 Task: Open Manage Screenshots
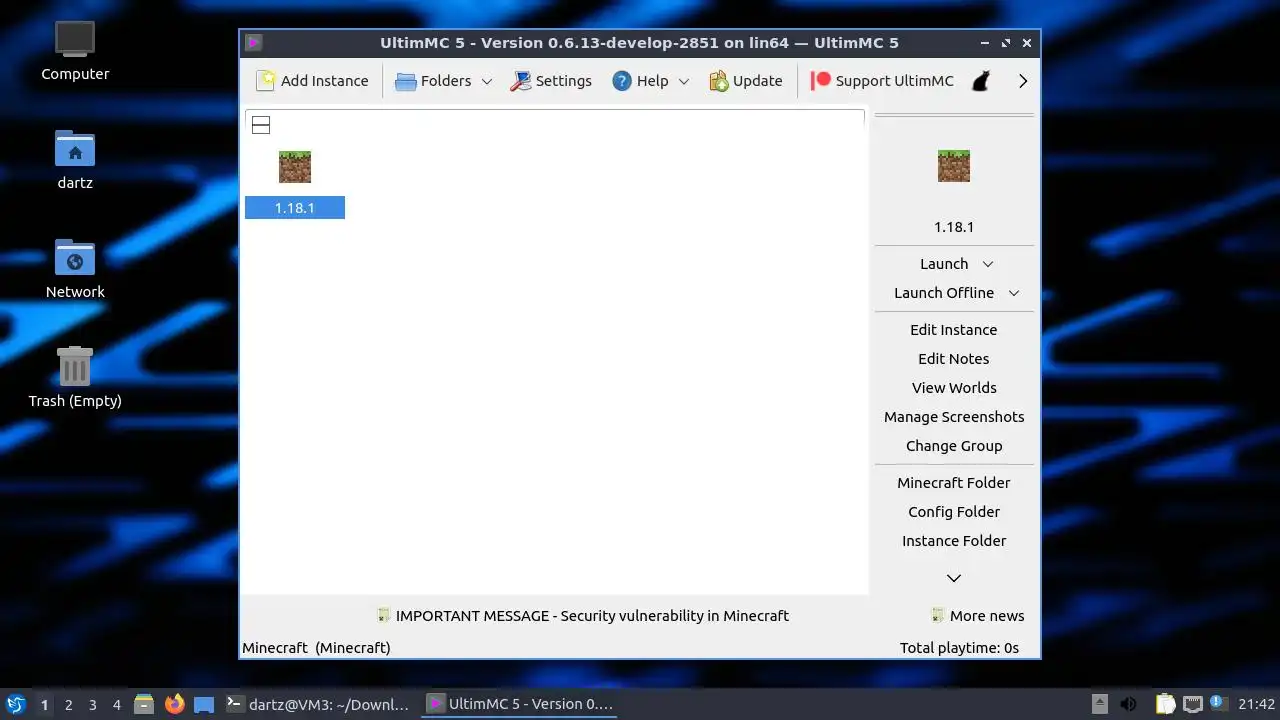click(954, 417)
